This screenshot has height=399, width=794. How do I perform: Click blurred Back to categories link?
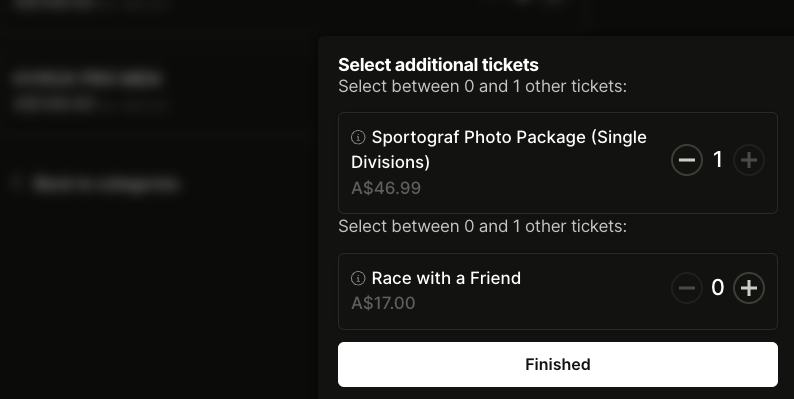point(106,184)
